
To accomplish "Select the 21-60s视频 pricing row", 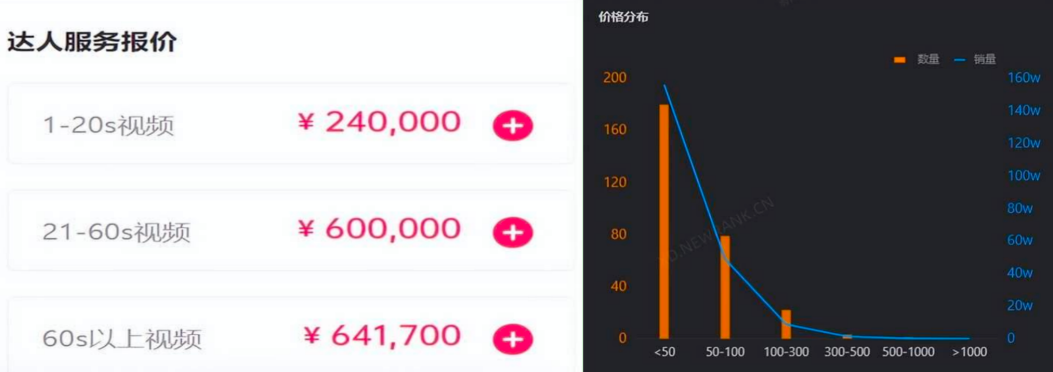I will tap(291, 230).
